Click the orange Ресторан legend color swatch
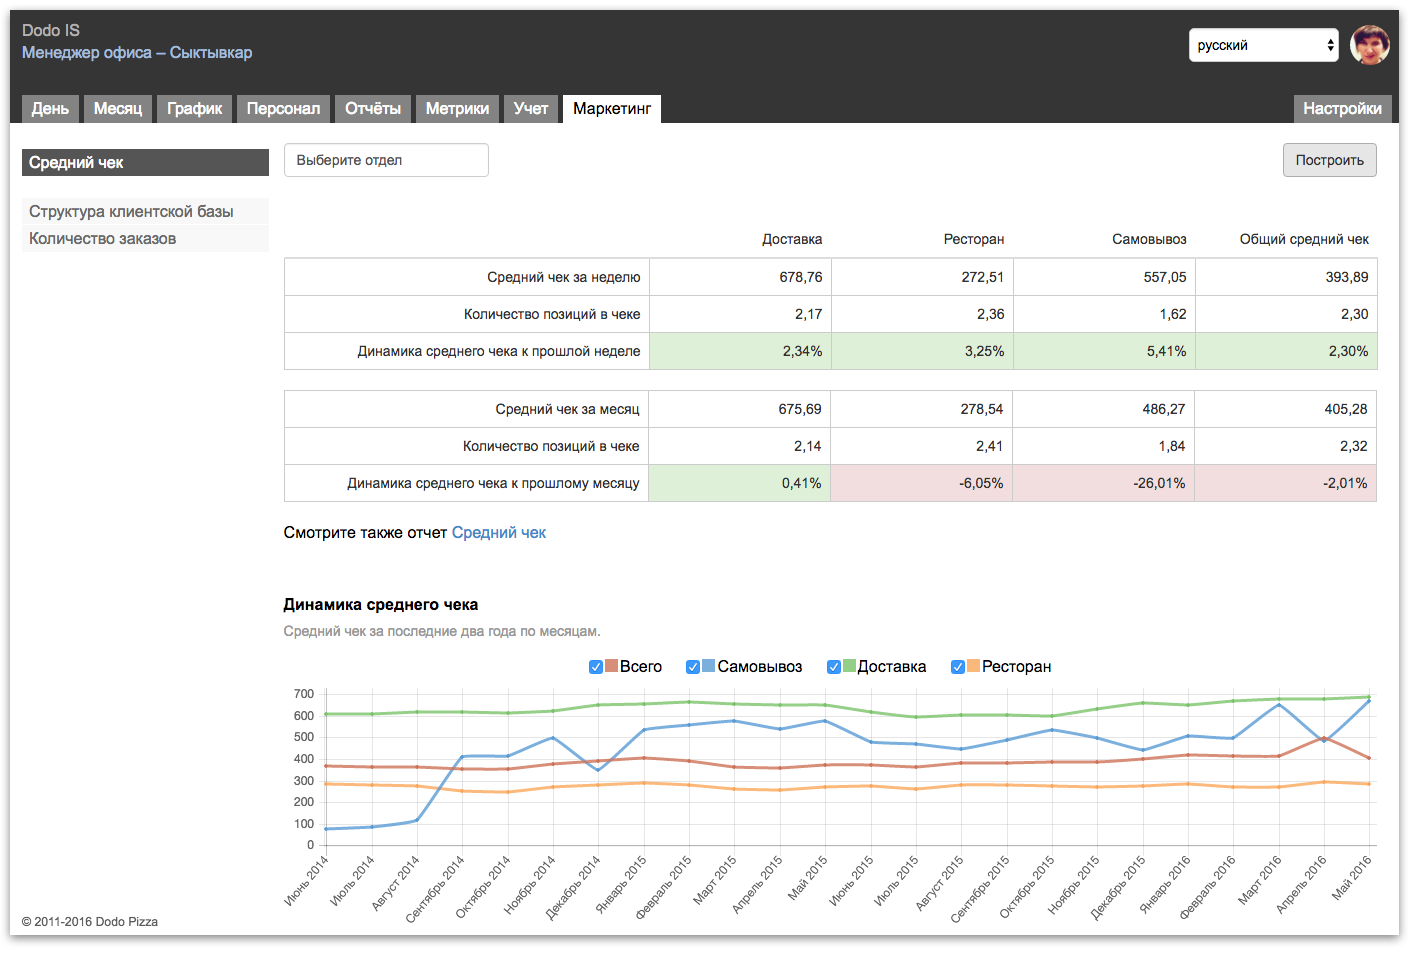Screen dimensions: 1414x953 973,666
